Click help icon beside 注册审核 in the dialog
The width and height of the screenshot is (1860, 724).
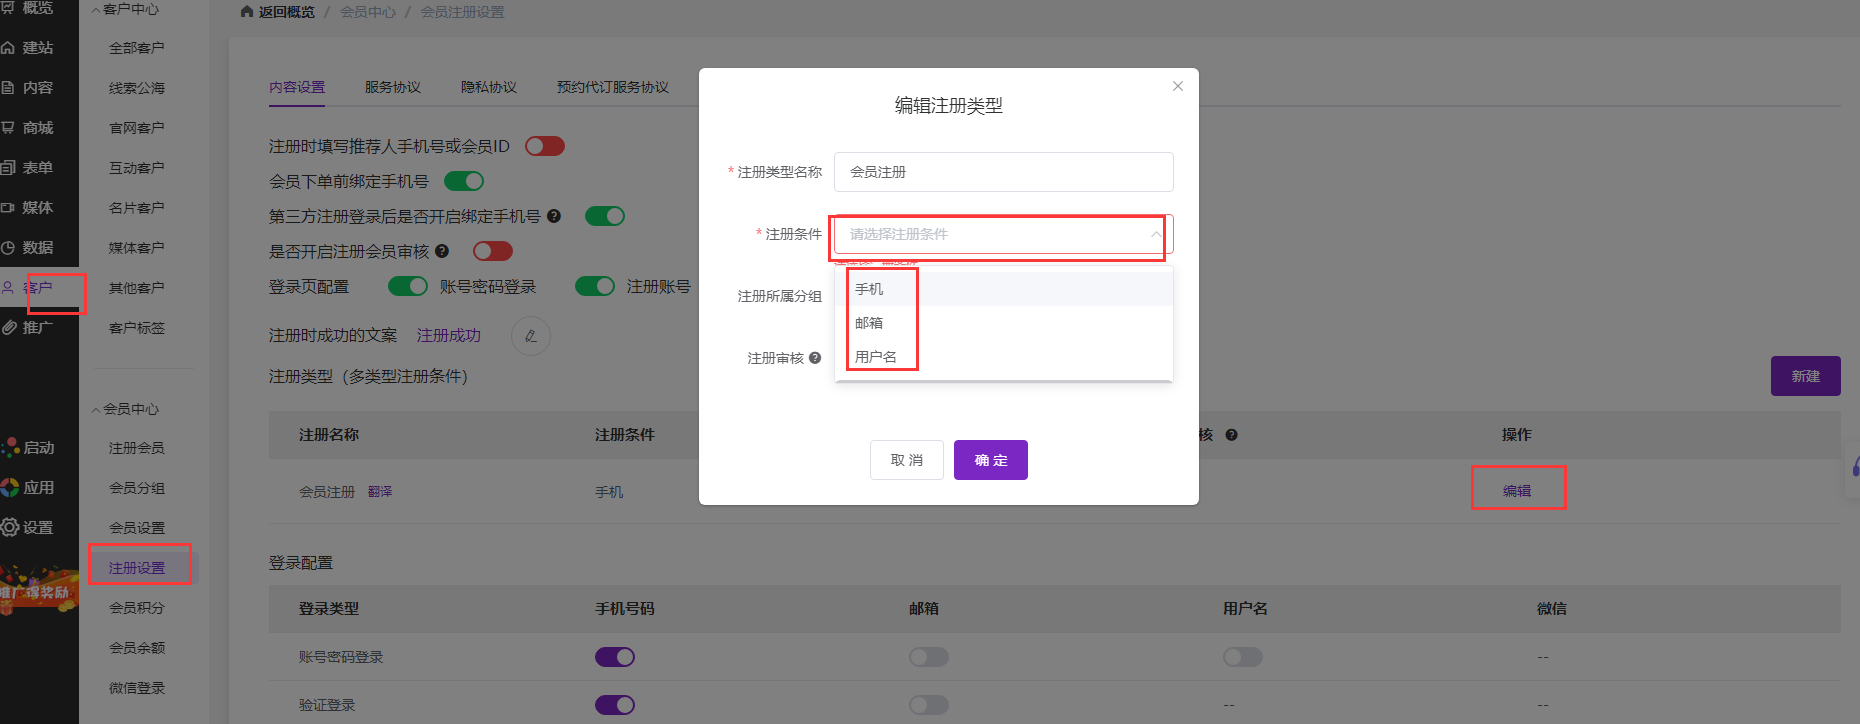[815, 358]
